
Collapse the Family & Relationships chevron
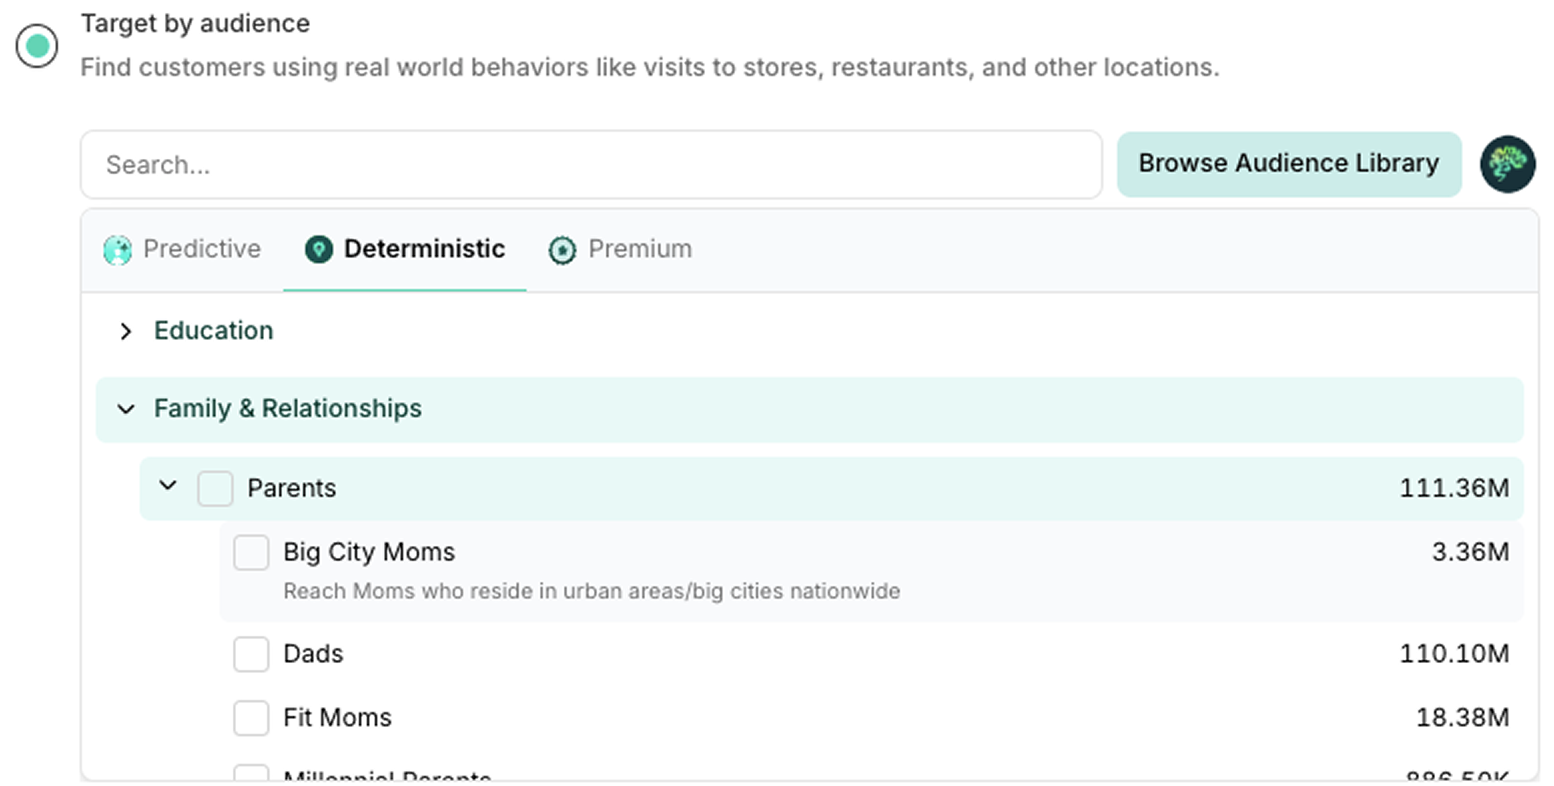click(x=126, y=408)
